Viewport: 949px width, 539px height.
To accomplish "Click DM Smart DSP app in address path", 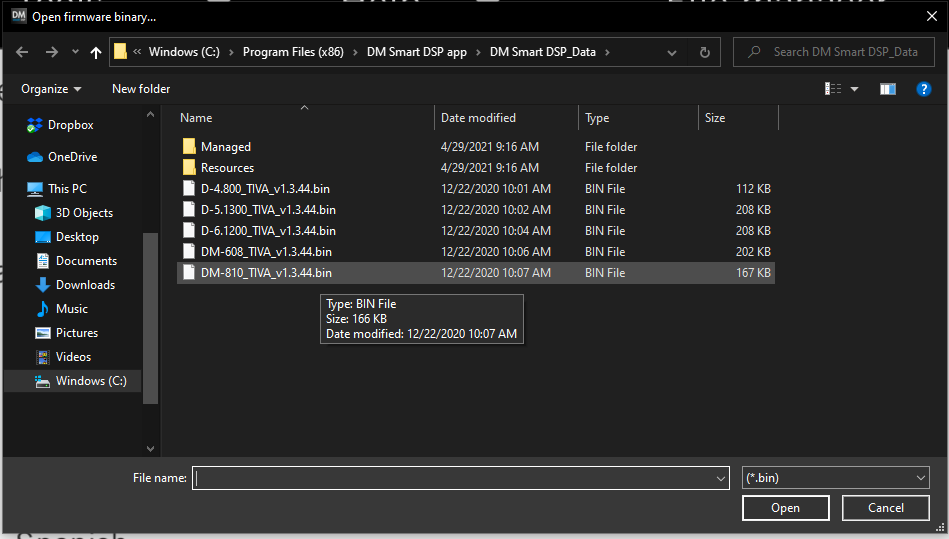I will [x=416, y=52].
